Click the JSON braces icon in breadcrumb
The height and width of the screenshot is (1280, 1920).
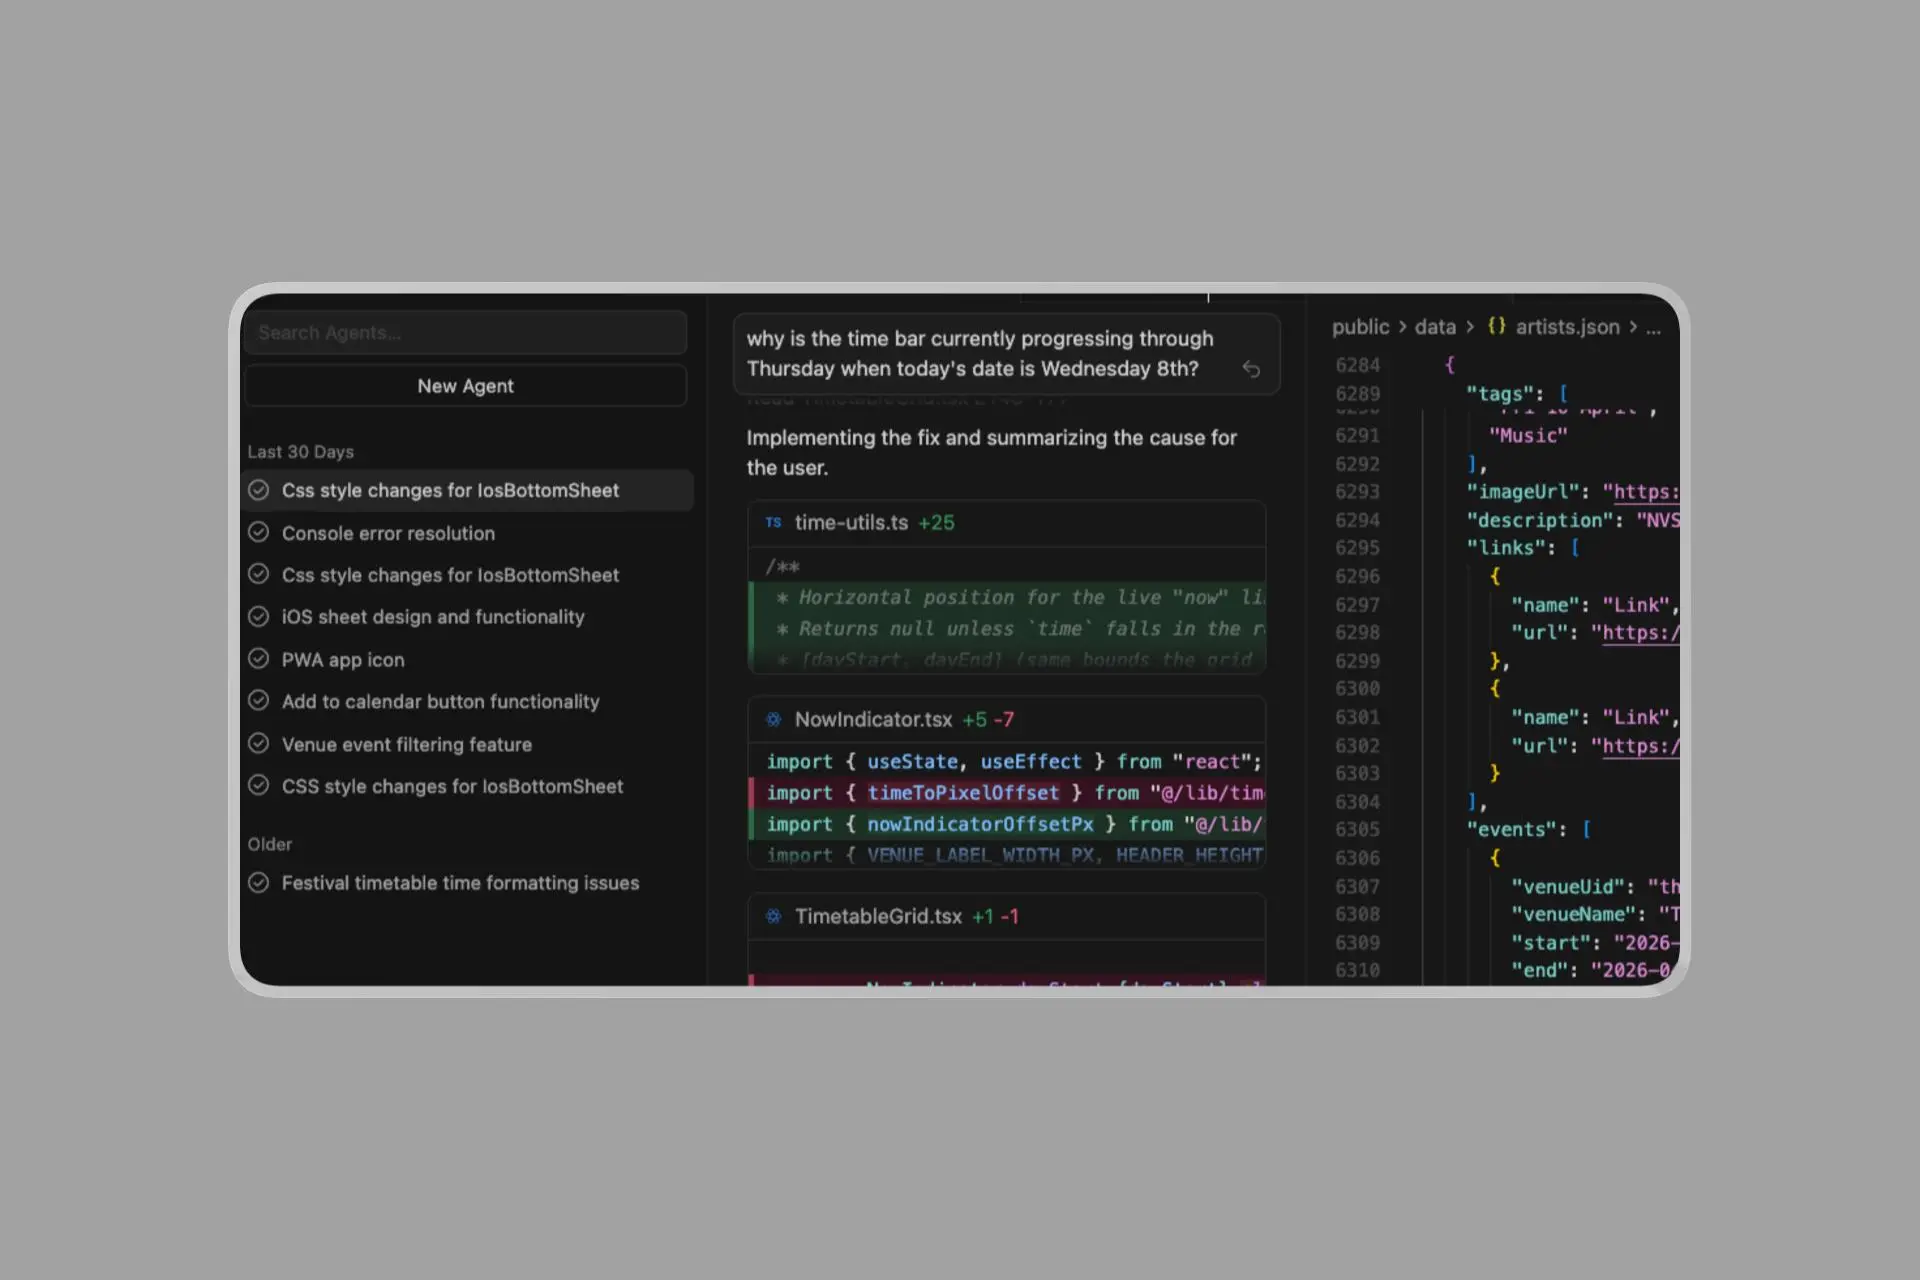tap(1496, 326)
